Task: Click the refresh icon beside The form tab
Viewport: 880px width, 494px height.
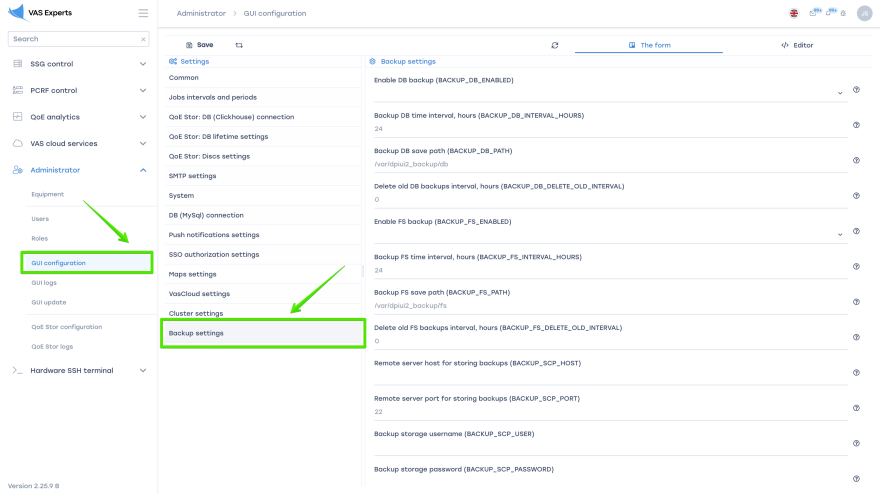Action: [555, 45]
